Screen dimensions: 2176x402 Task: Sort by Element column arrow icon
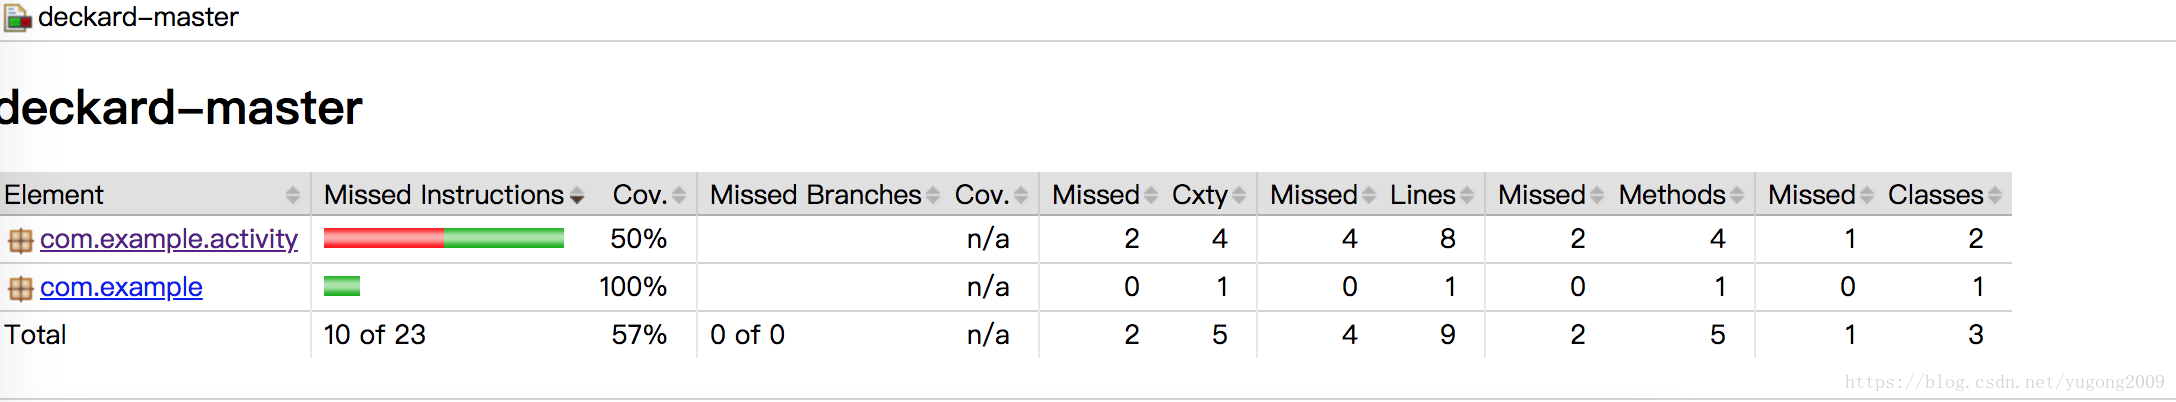pos(293,195)
